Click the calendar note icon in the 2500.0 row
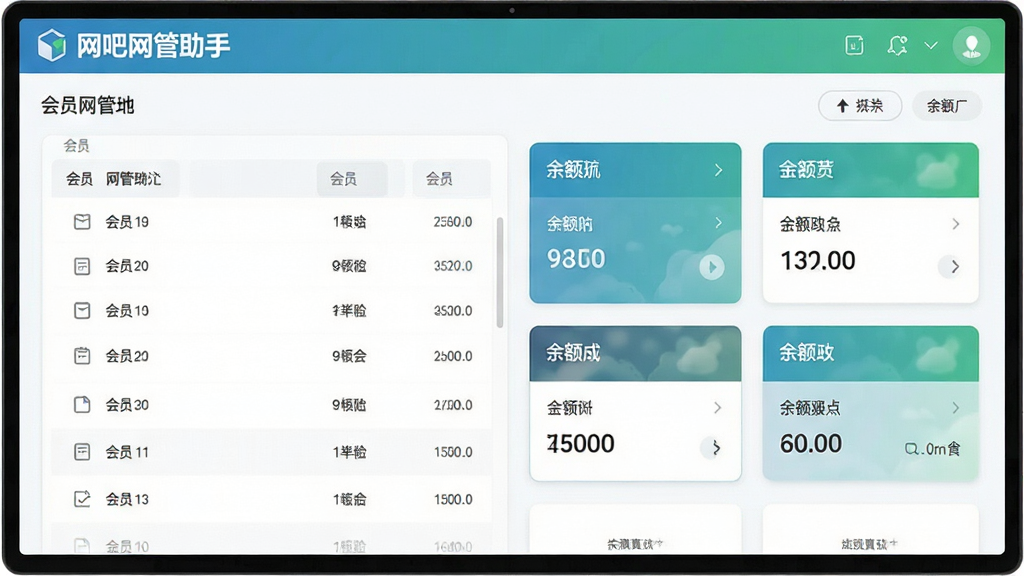Image resolution: width=1024 pixels, height=576 pixels. click(x=82, y=356)
